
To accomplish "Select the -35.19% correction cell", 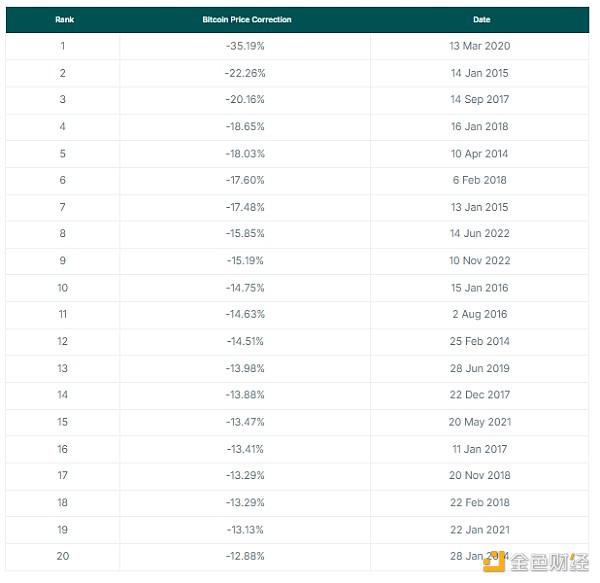I will point(245,46).
